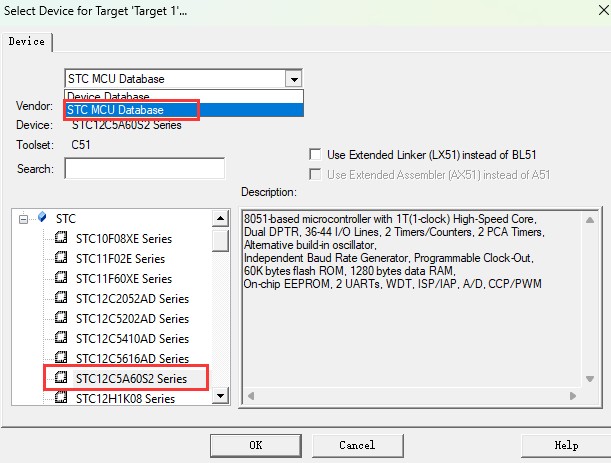Collapse the STC tree node
Screen dimensions: 611x463
pyautogui.click(x=23, y=219)
